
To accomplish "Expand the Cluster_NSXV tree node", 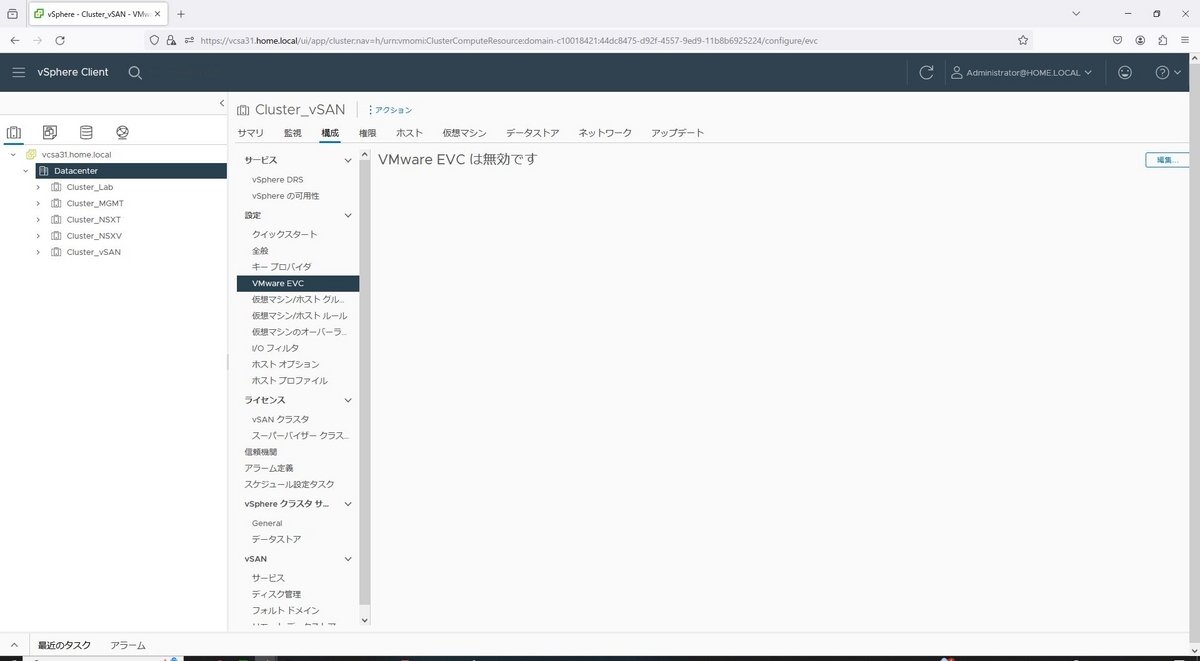I will 38,236.
